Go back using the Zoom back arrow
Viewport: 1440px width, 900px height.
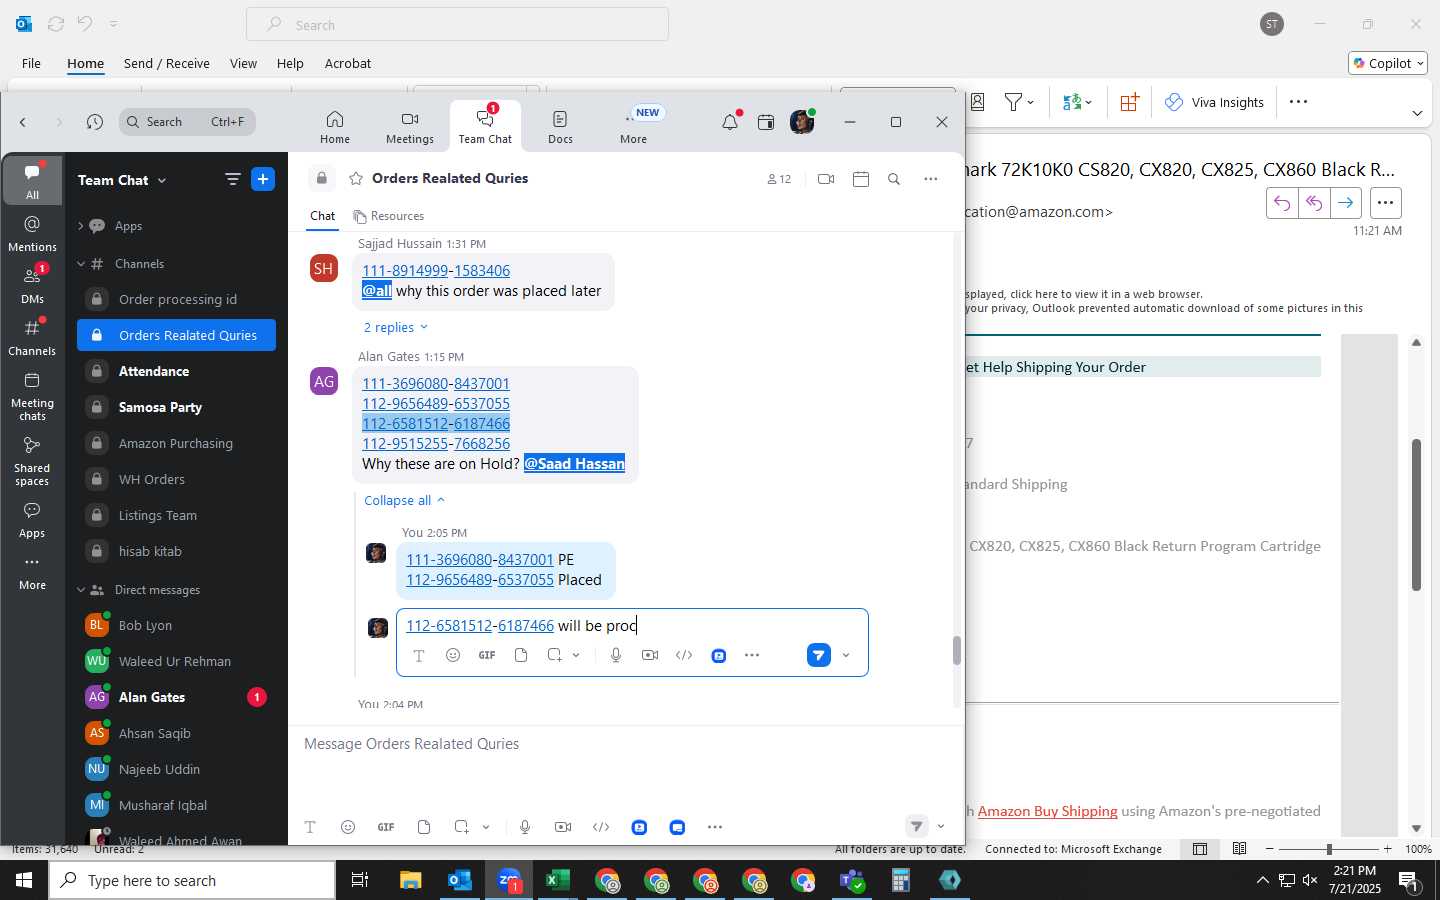[x=22, y=122]
